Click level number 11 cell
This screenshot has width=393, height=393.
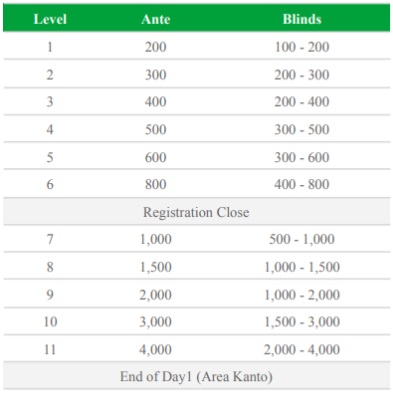point(50,349)
